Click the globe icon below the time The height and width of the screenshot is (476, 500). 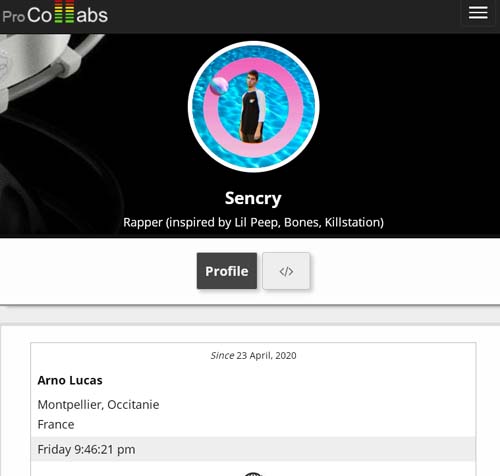coord(253,474)
